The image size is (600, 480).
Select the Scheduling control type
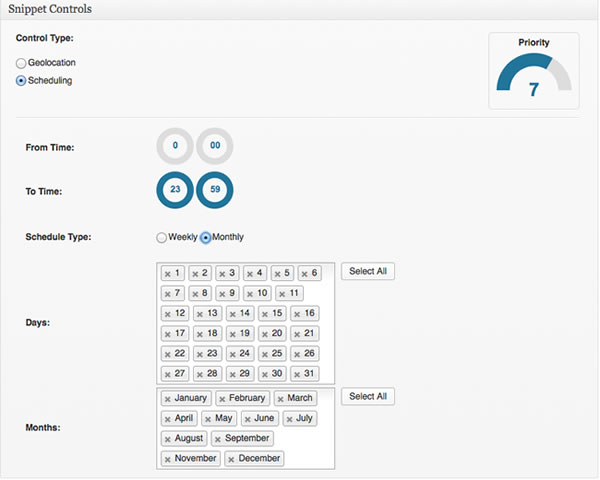pos(21,81)
